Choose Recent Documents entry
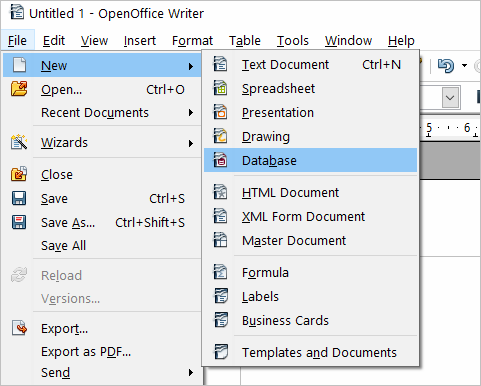This screenshot has height=386, width=481. (x=102, y=113)
